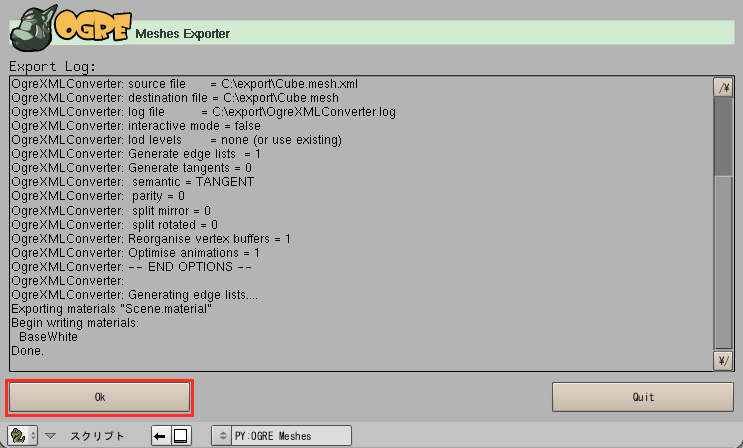Collapse header menus with the triangle arrow
This screenshot has width=743, height=448.
(x=50, y=435)
